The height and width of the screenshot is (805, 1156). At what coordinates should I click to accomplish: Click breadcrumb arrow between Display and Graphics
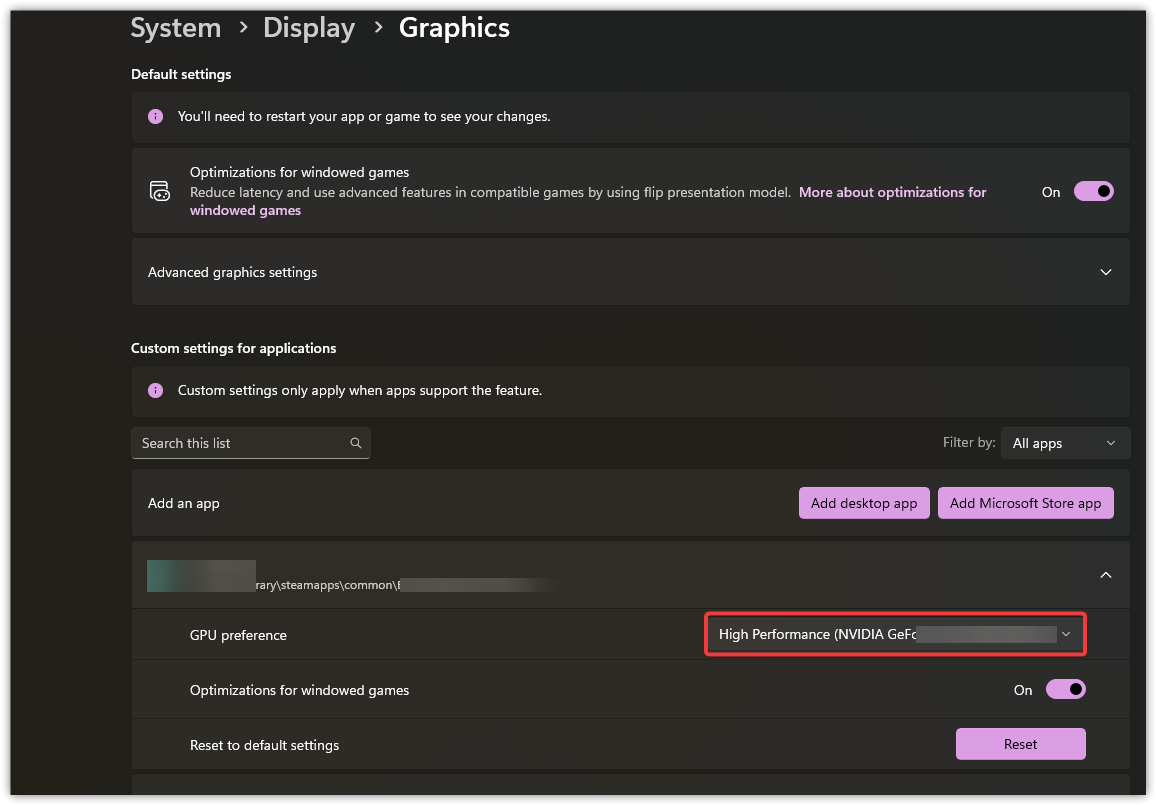pyautogui.click(x=377, y=28)
